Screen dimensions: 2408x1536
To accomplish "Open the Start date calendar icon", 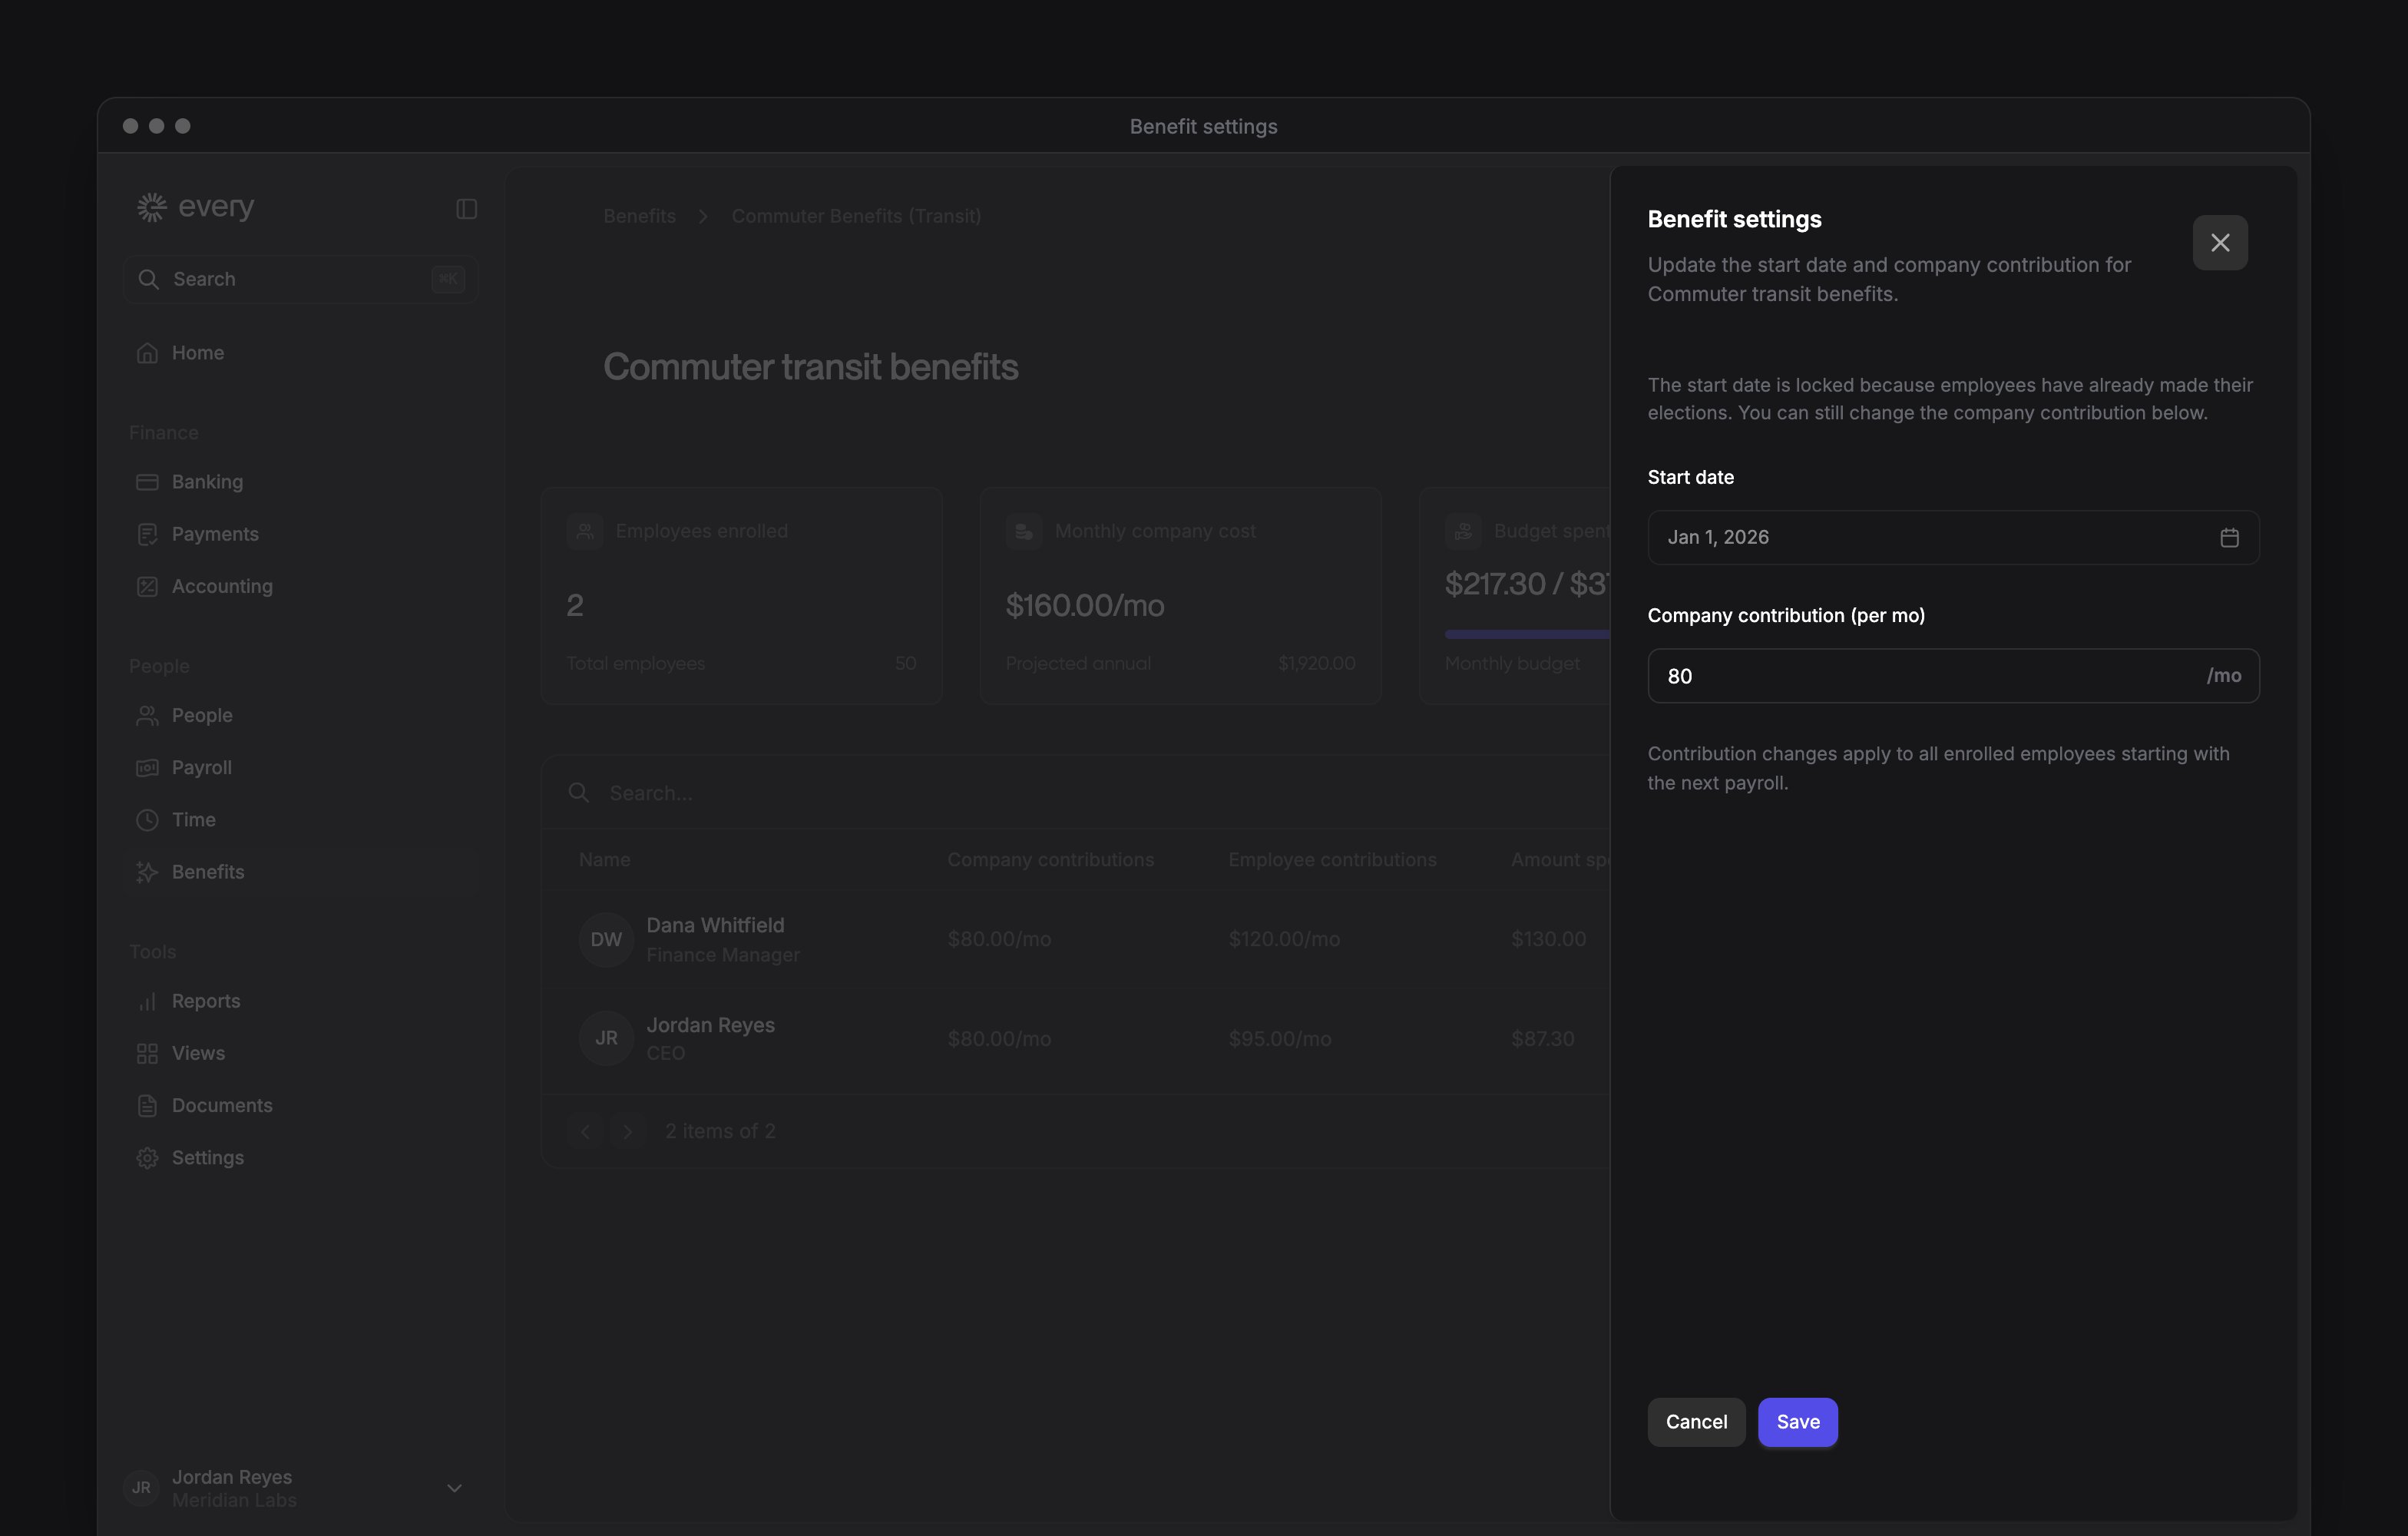I will tap(2228, 538).
